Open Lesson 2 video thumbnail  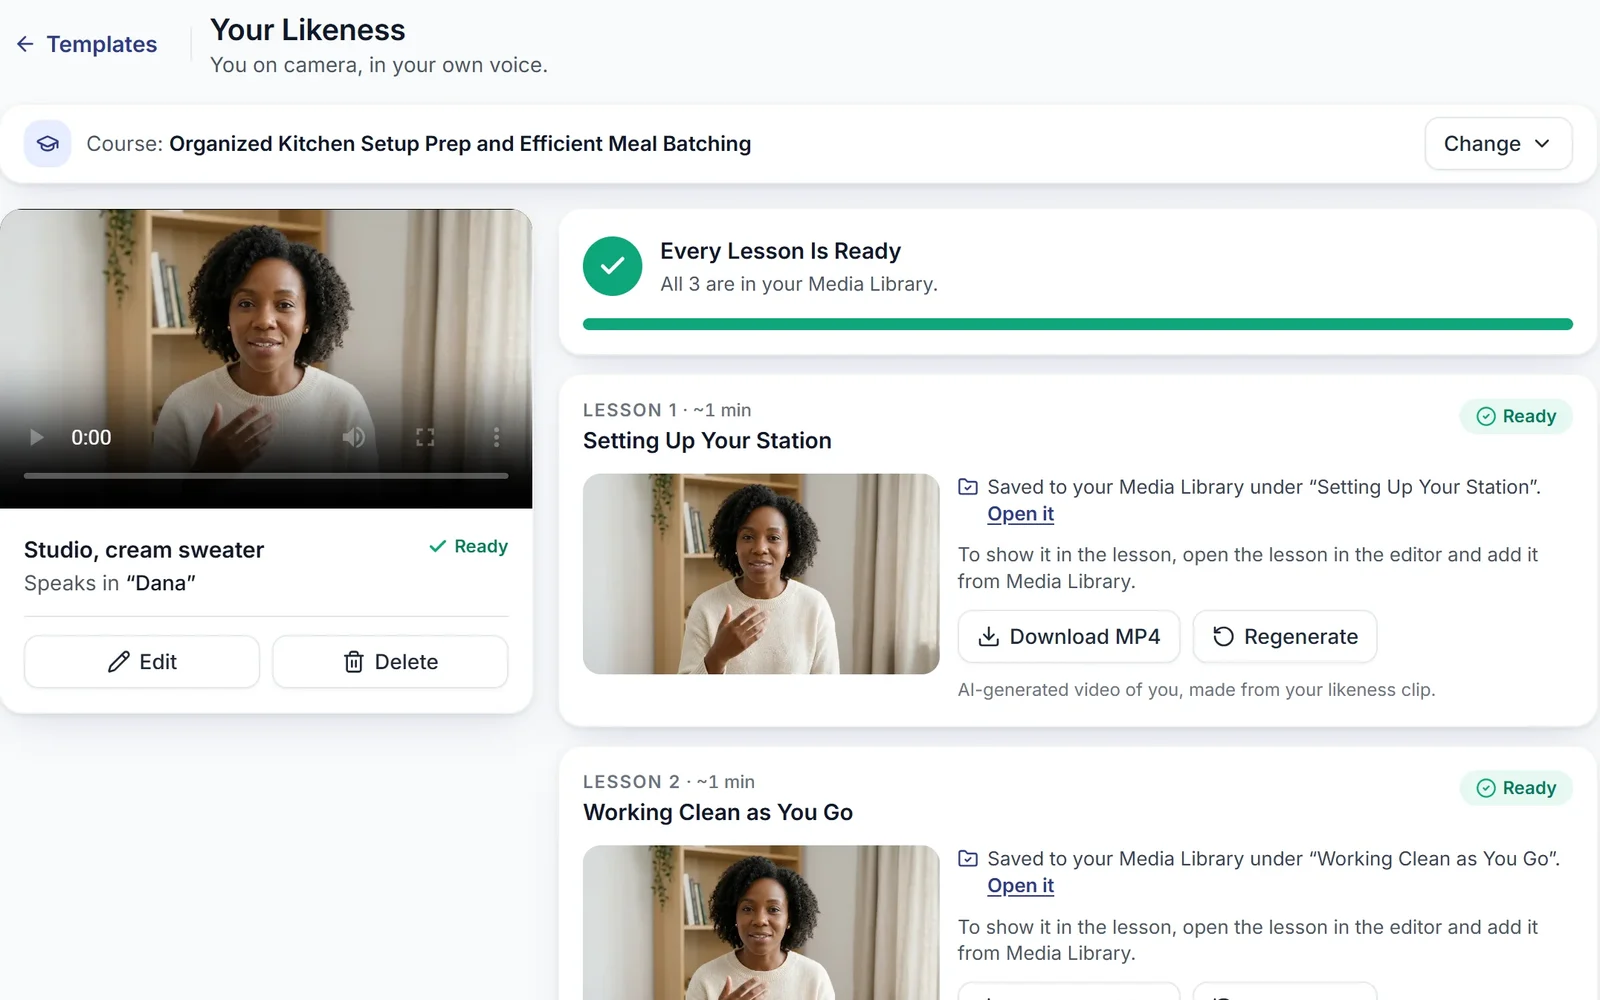[761, 922]
